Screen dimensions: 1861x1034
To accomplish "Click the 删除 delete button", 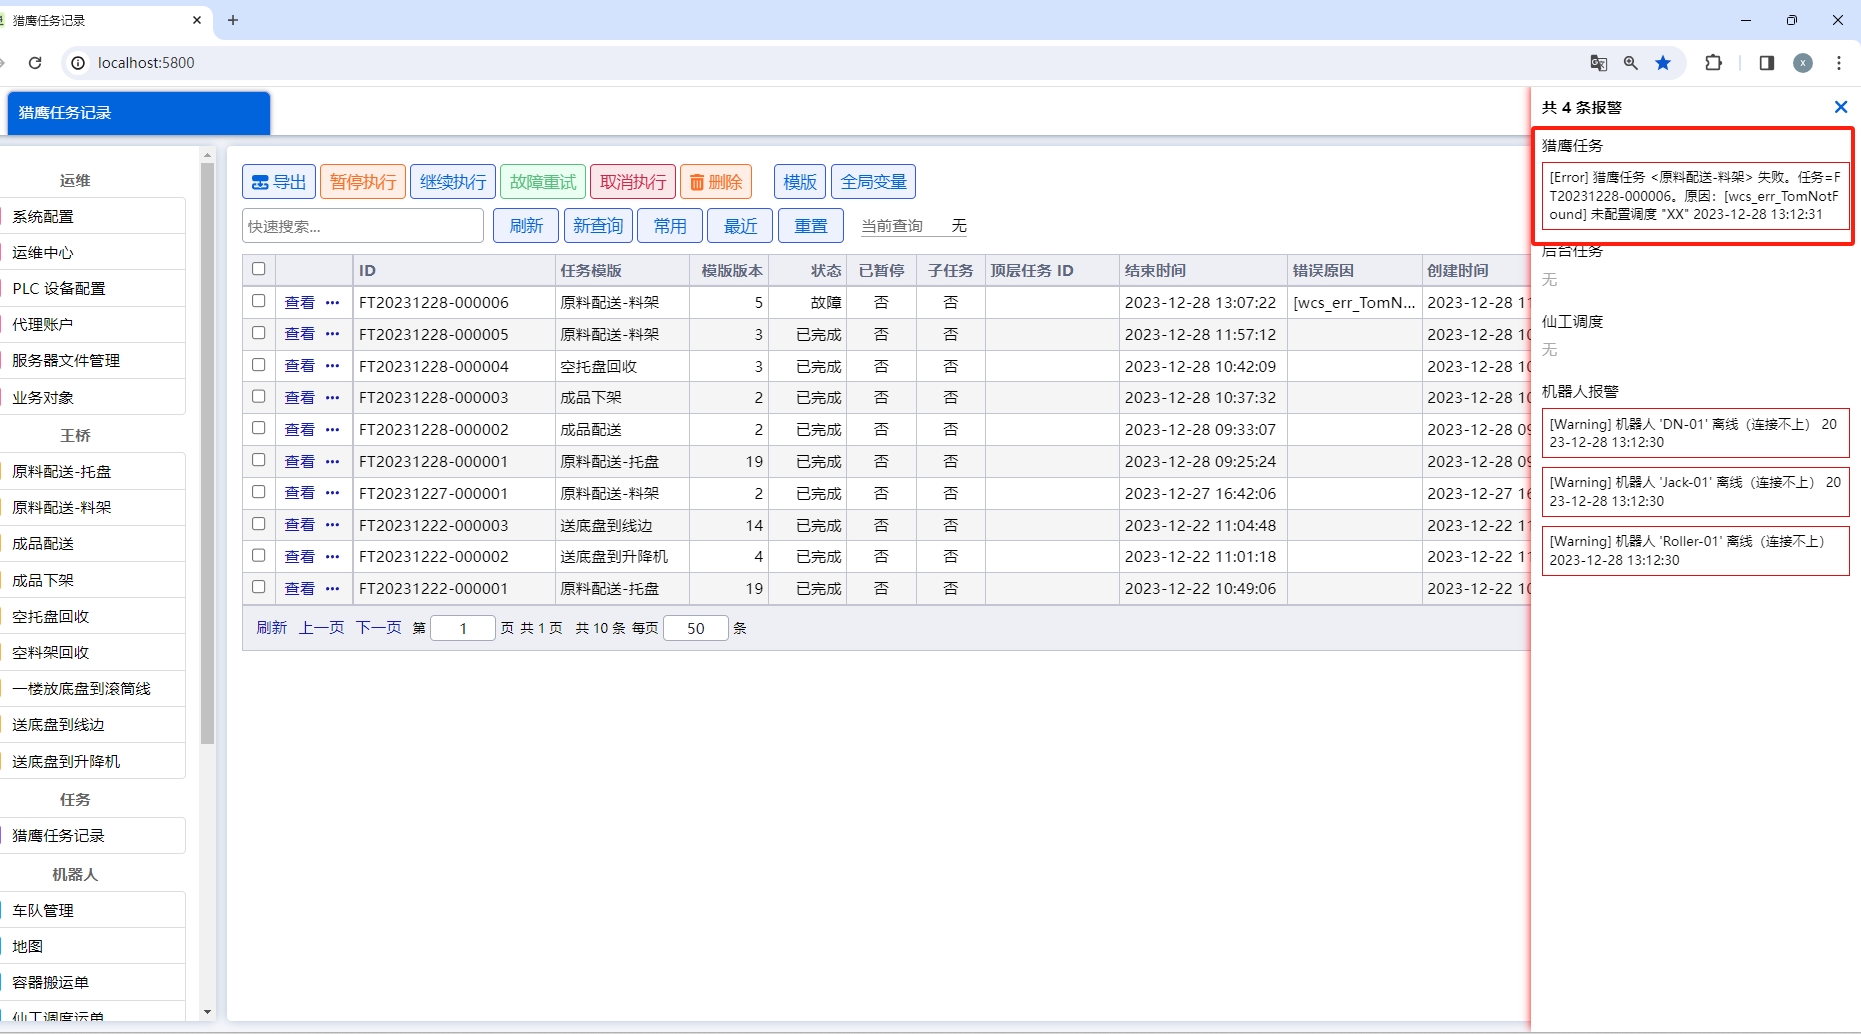I will click(716, 182).
